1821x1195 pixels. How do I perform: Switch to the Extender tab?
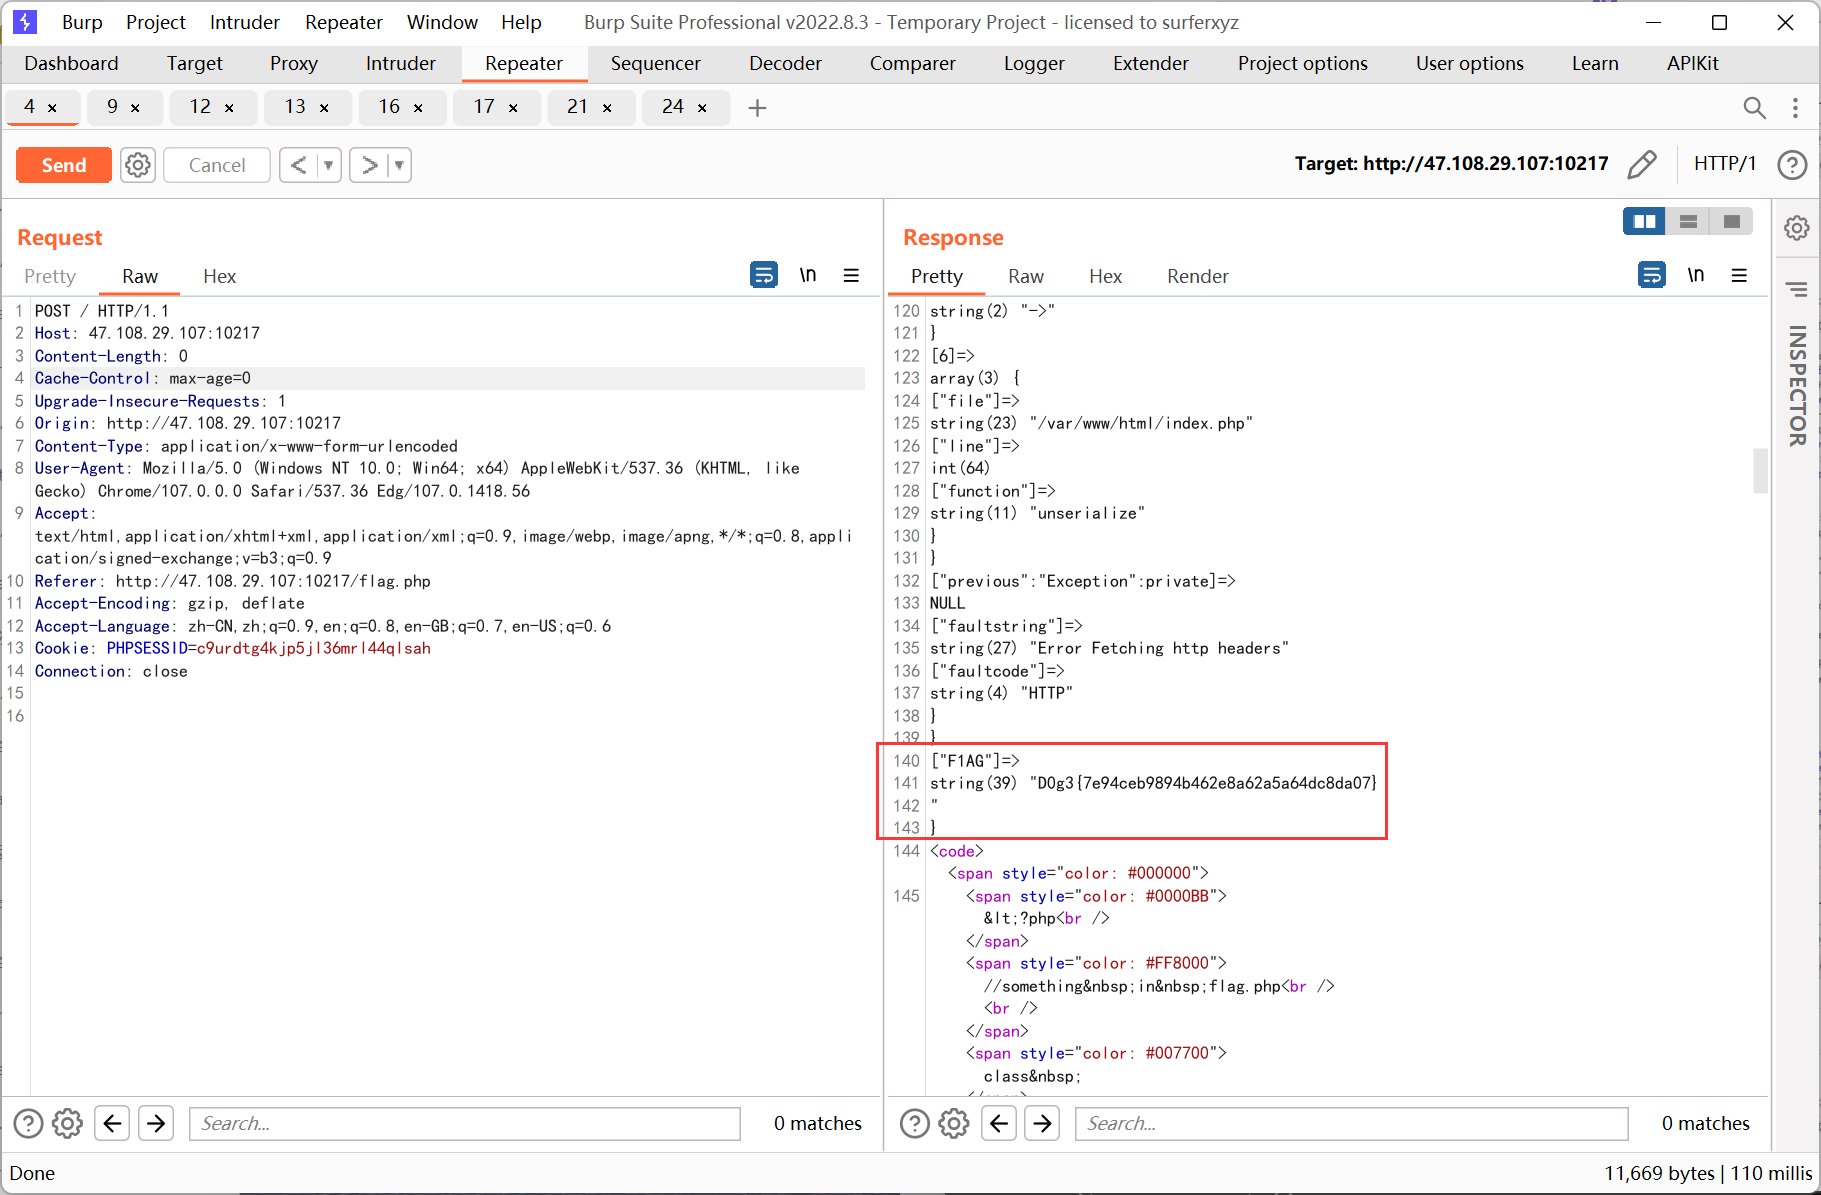(1151, 63)
